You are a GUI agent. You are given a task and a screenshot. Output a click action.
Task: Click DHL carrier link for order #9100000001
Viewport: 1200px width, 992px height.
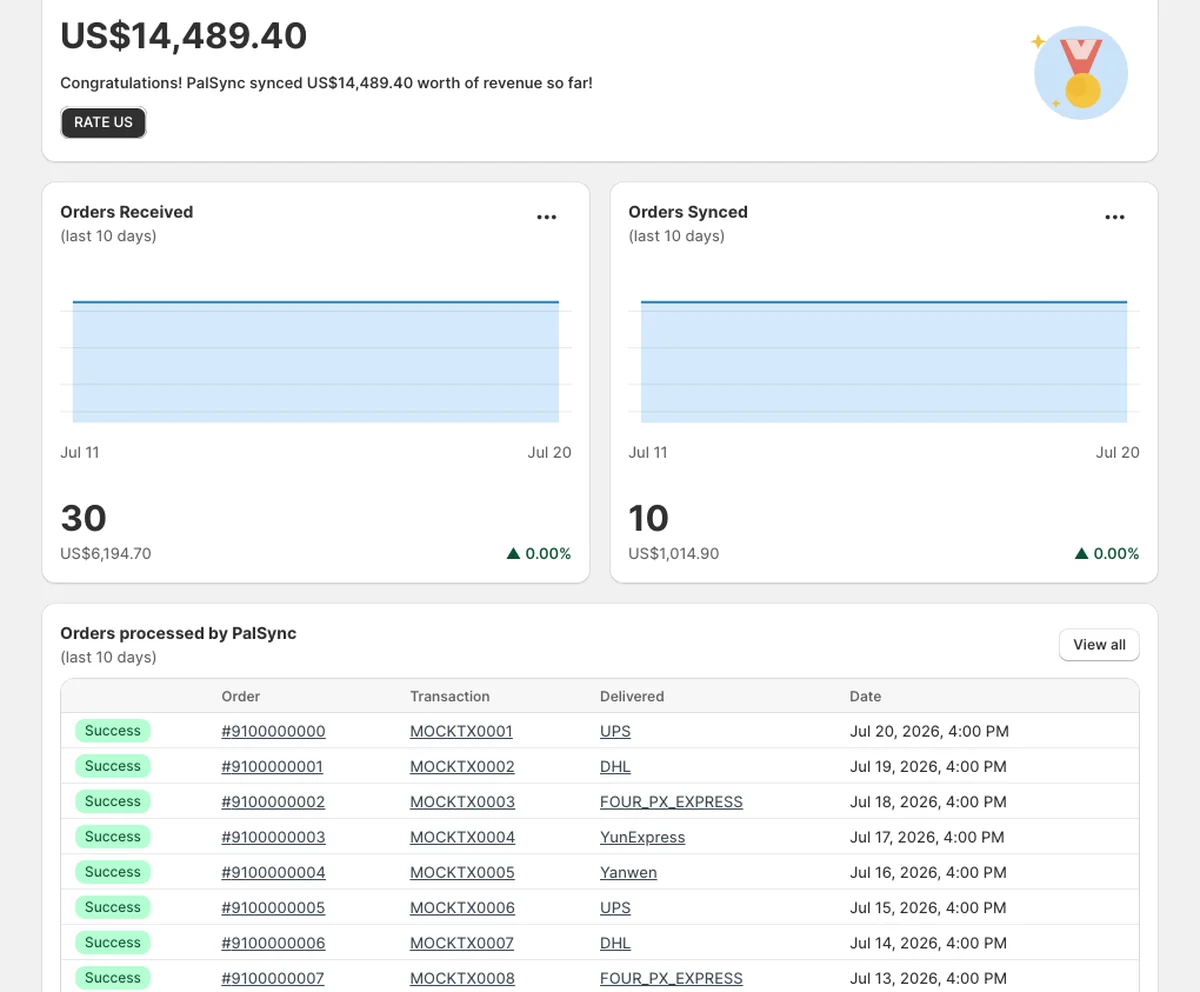pyautogui.click(x=615, y=767)
